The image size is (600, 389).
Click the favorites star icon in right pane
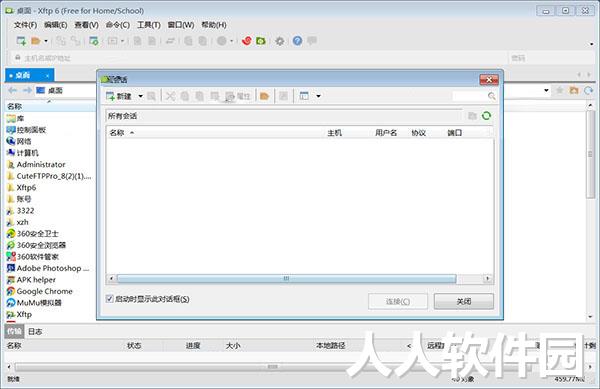tap(560, 90)
